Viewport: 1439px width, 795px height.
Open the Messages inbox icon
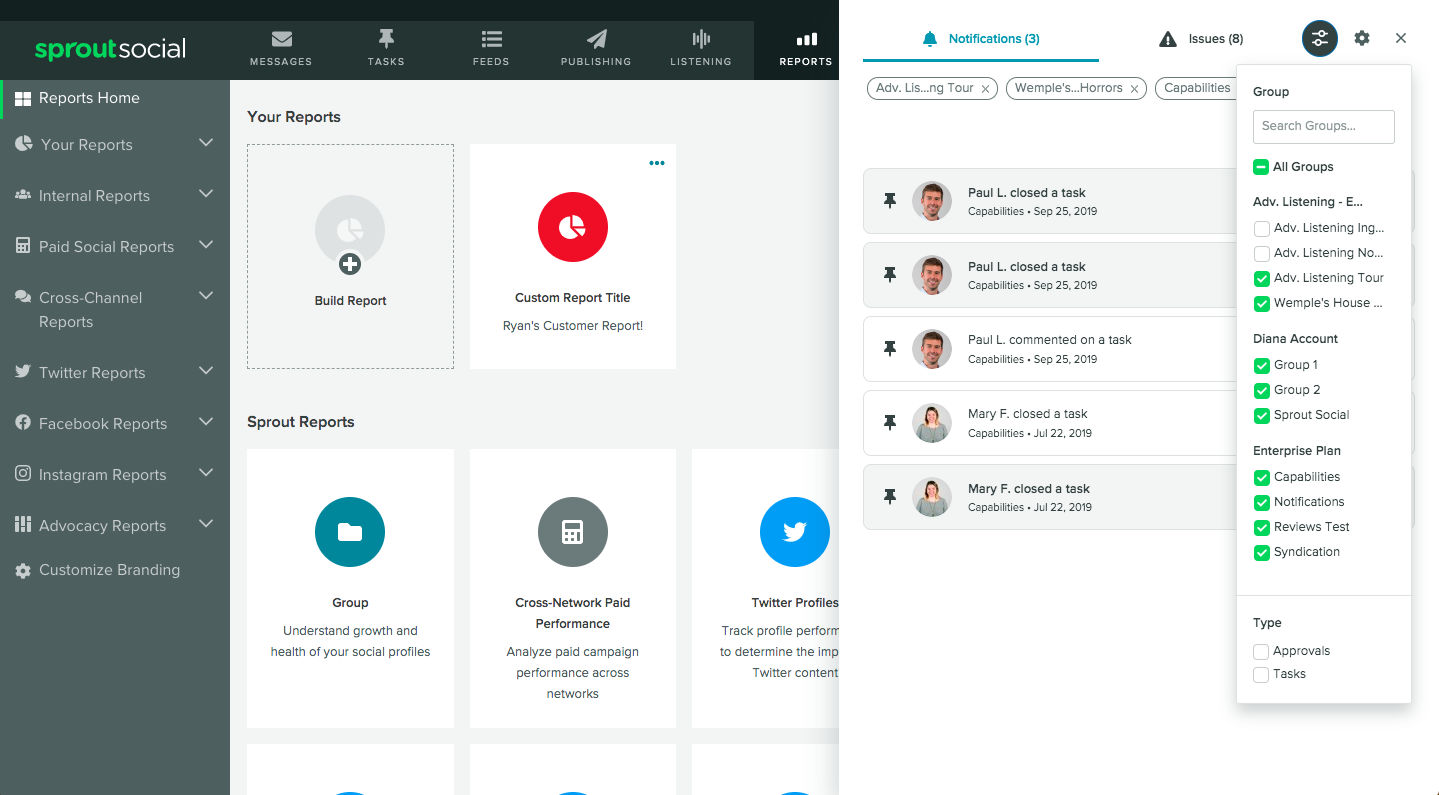pos(281,40)
